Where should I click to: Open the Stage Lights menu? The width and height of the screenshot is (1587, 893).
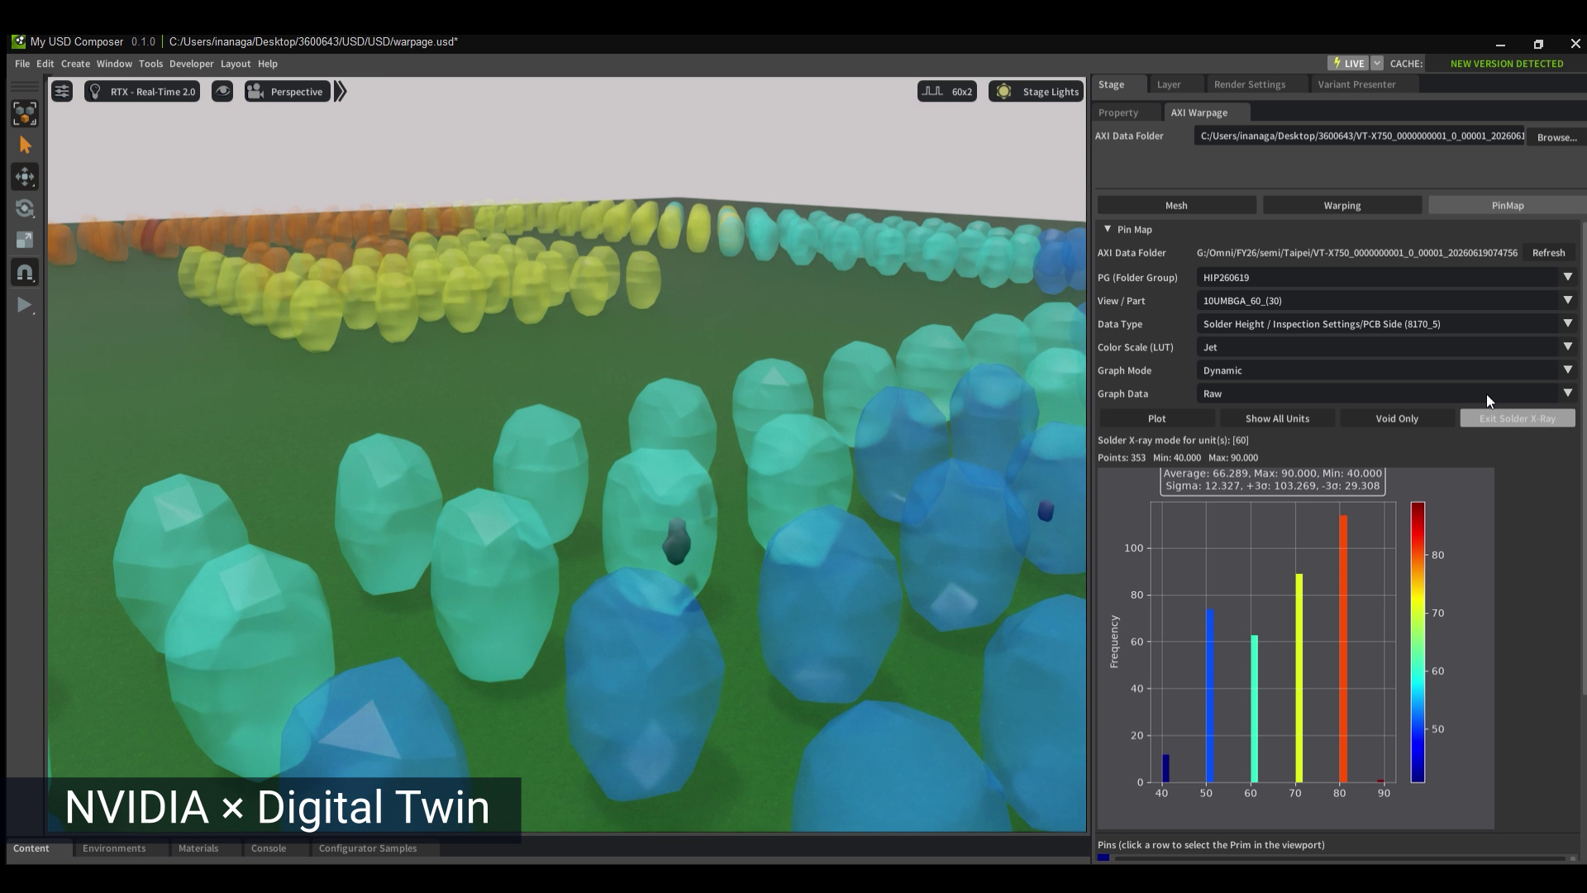click(x=1036, y=92)
